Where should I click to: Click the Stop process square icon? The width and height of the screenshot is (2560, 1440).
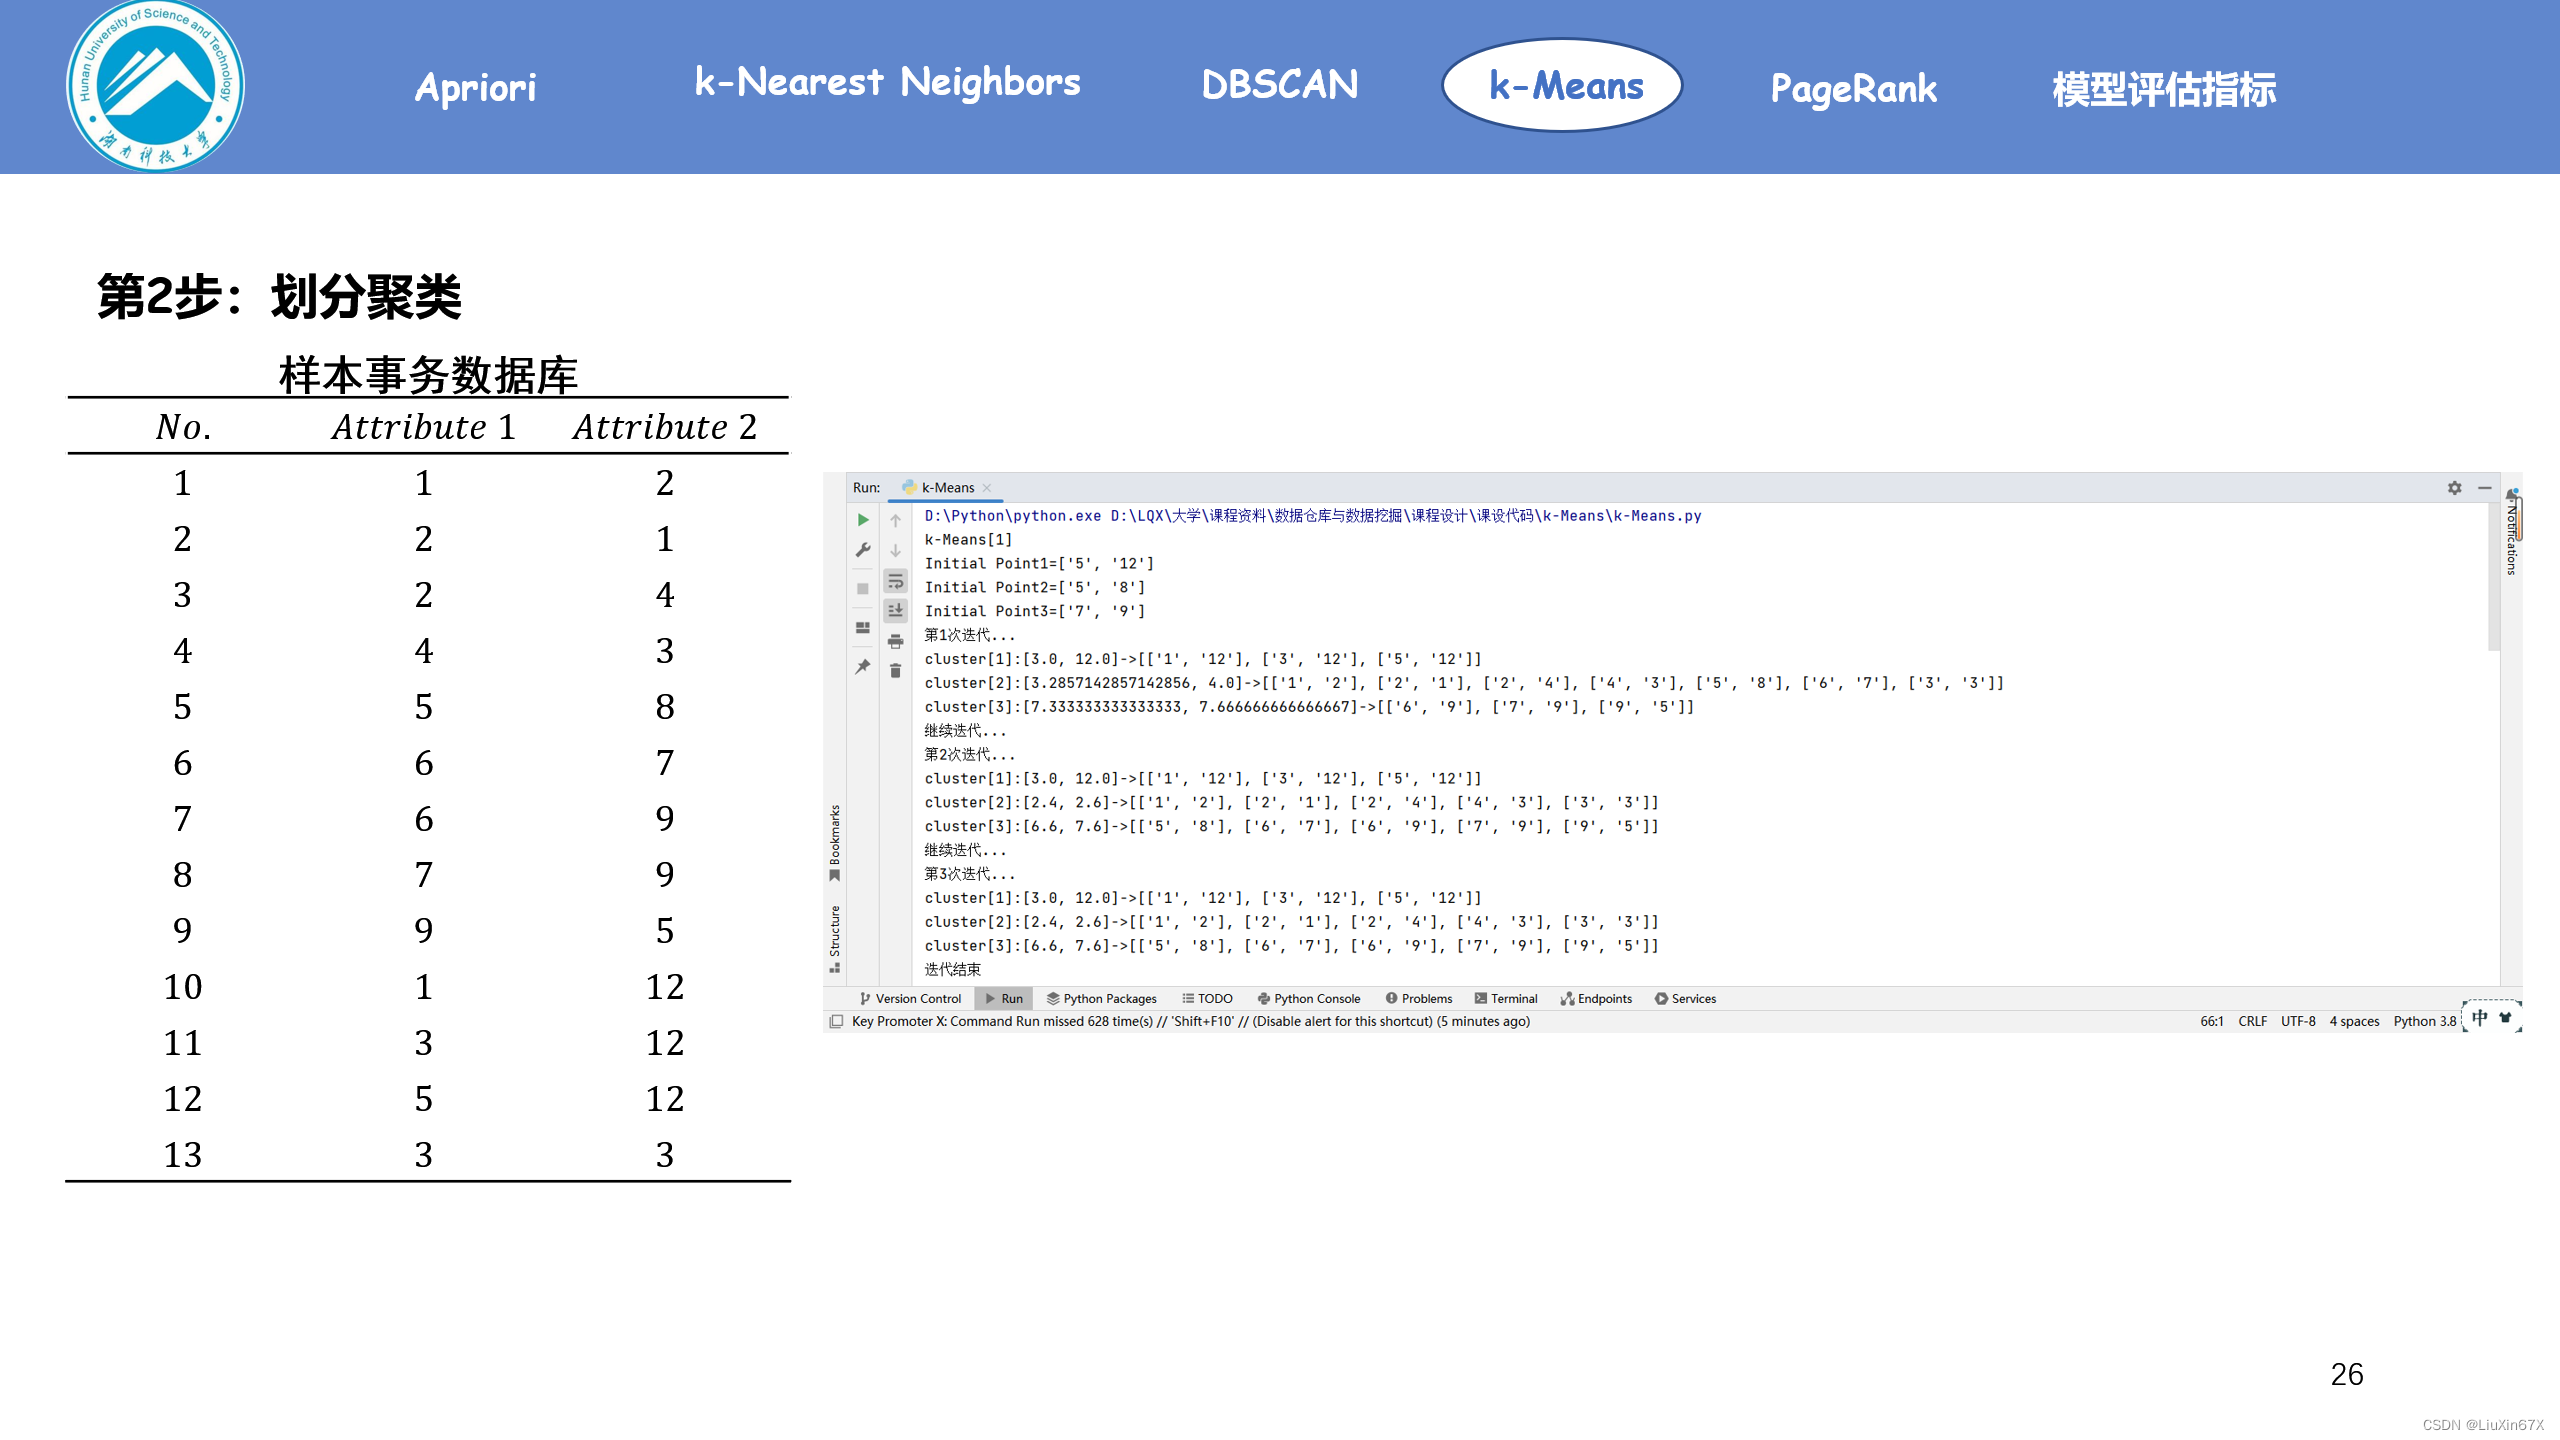pyautogui.click(x=863, y=589)
